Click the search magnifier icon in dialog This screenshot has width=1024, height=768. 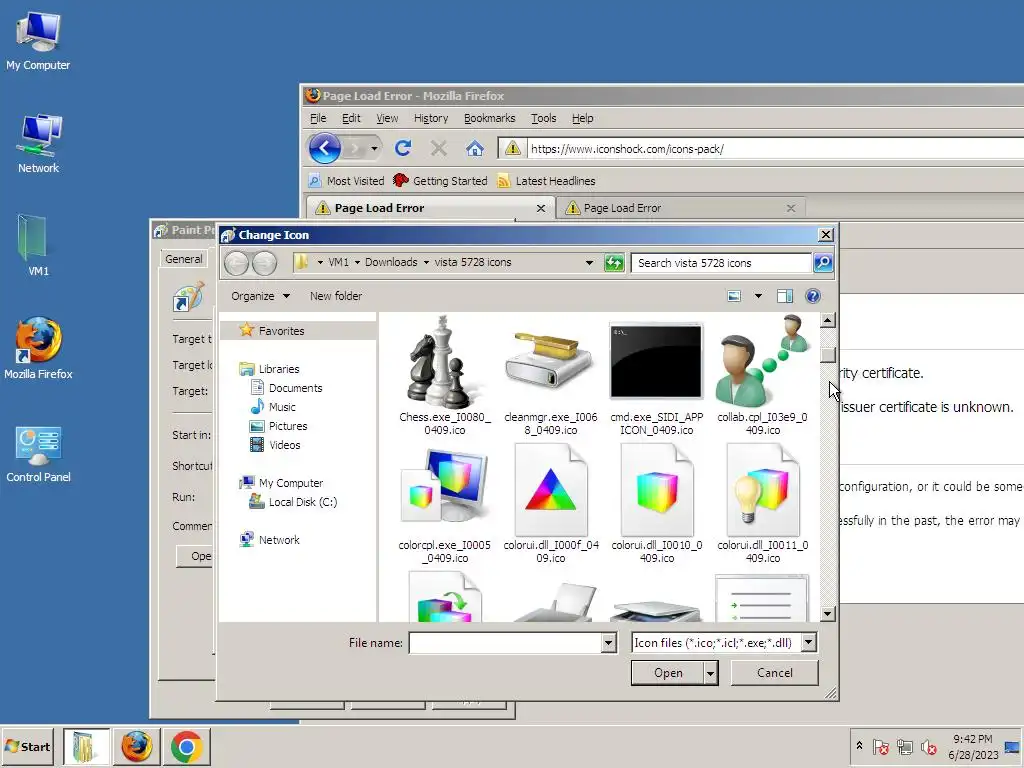pos(823,263)
